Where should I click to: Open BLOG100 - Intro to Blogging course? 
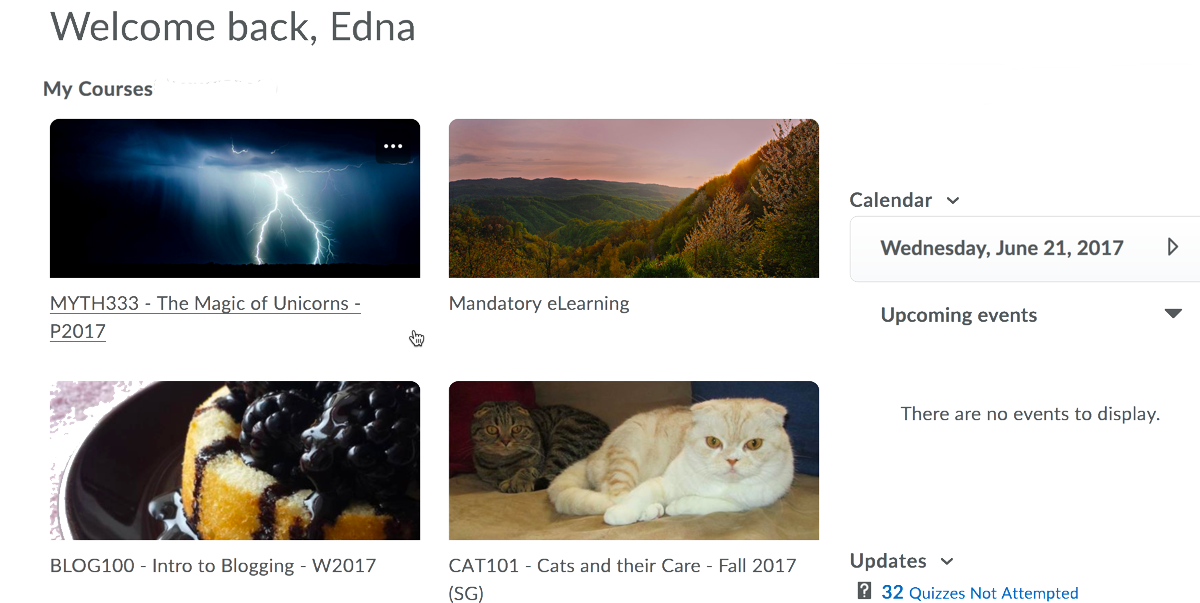(213, 565)
